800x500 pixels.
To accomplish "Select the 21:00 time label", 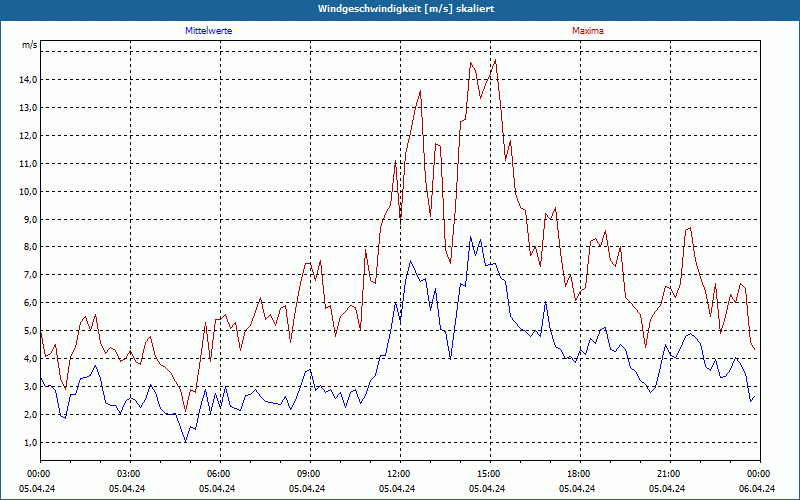I will tap(670, 474).
